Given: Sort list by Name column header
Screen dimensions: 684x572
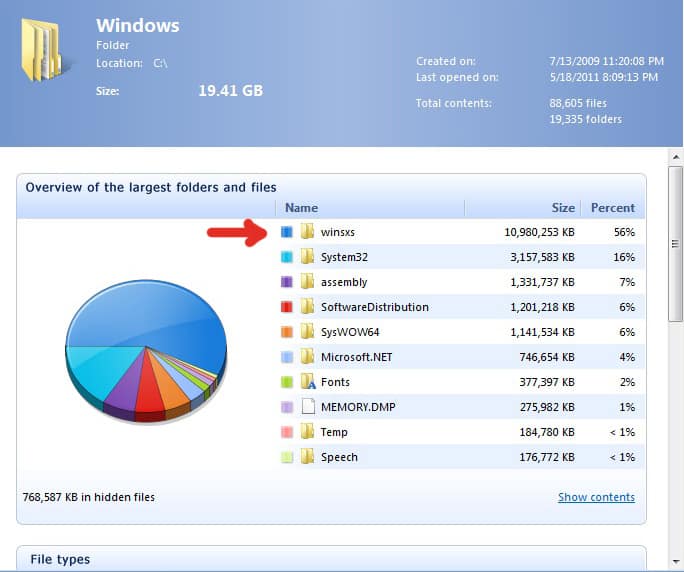Looking at the screenshot, I should (x=301, y=208).
